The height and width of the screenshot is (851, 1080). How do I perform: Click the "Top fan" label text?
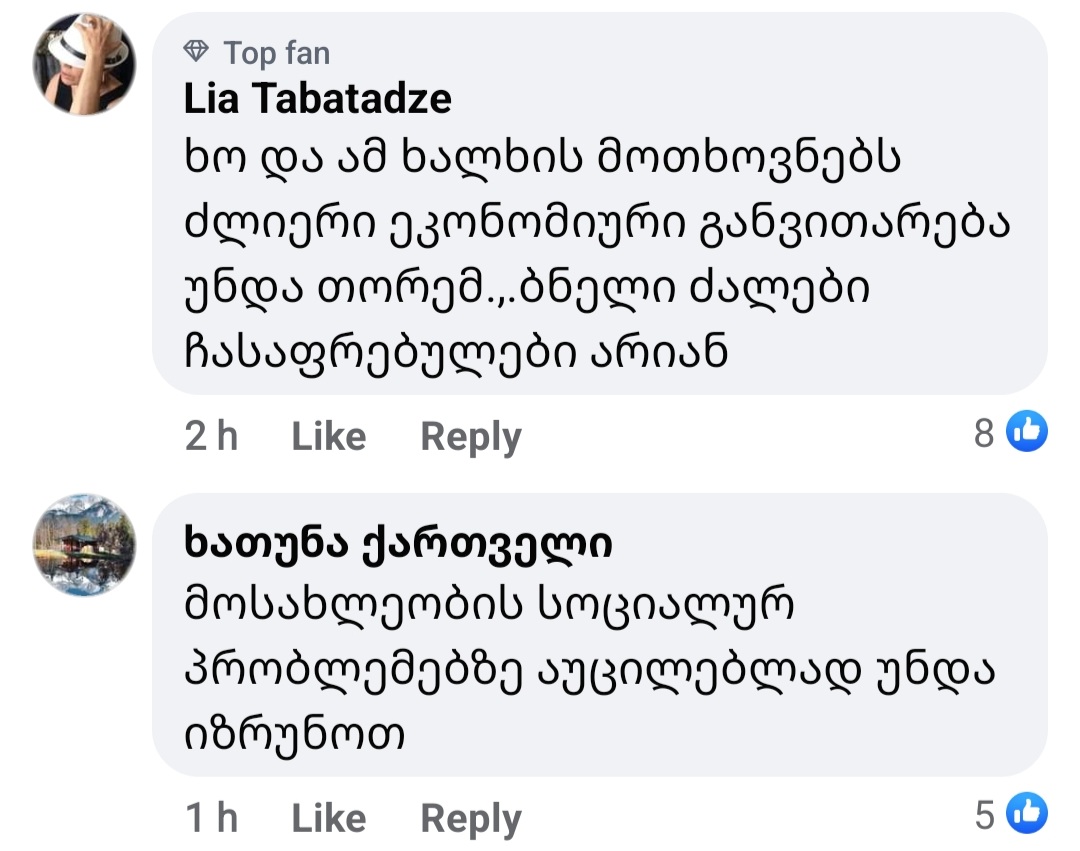coord(276,52)
